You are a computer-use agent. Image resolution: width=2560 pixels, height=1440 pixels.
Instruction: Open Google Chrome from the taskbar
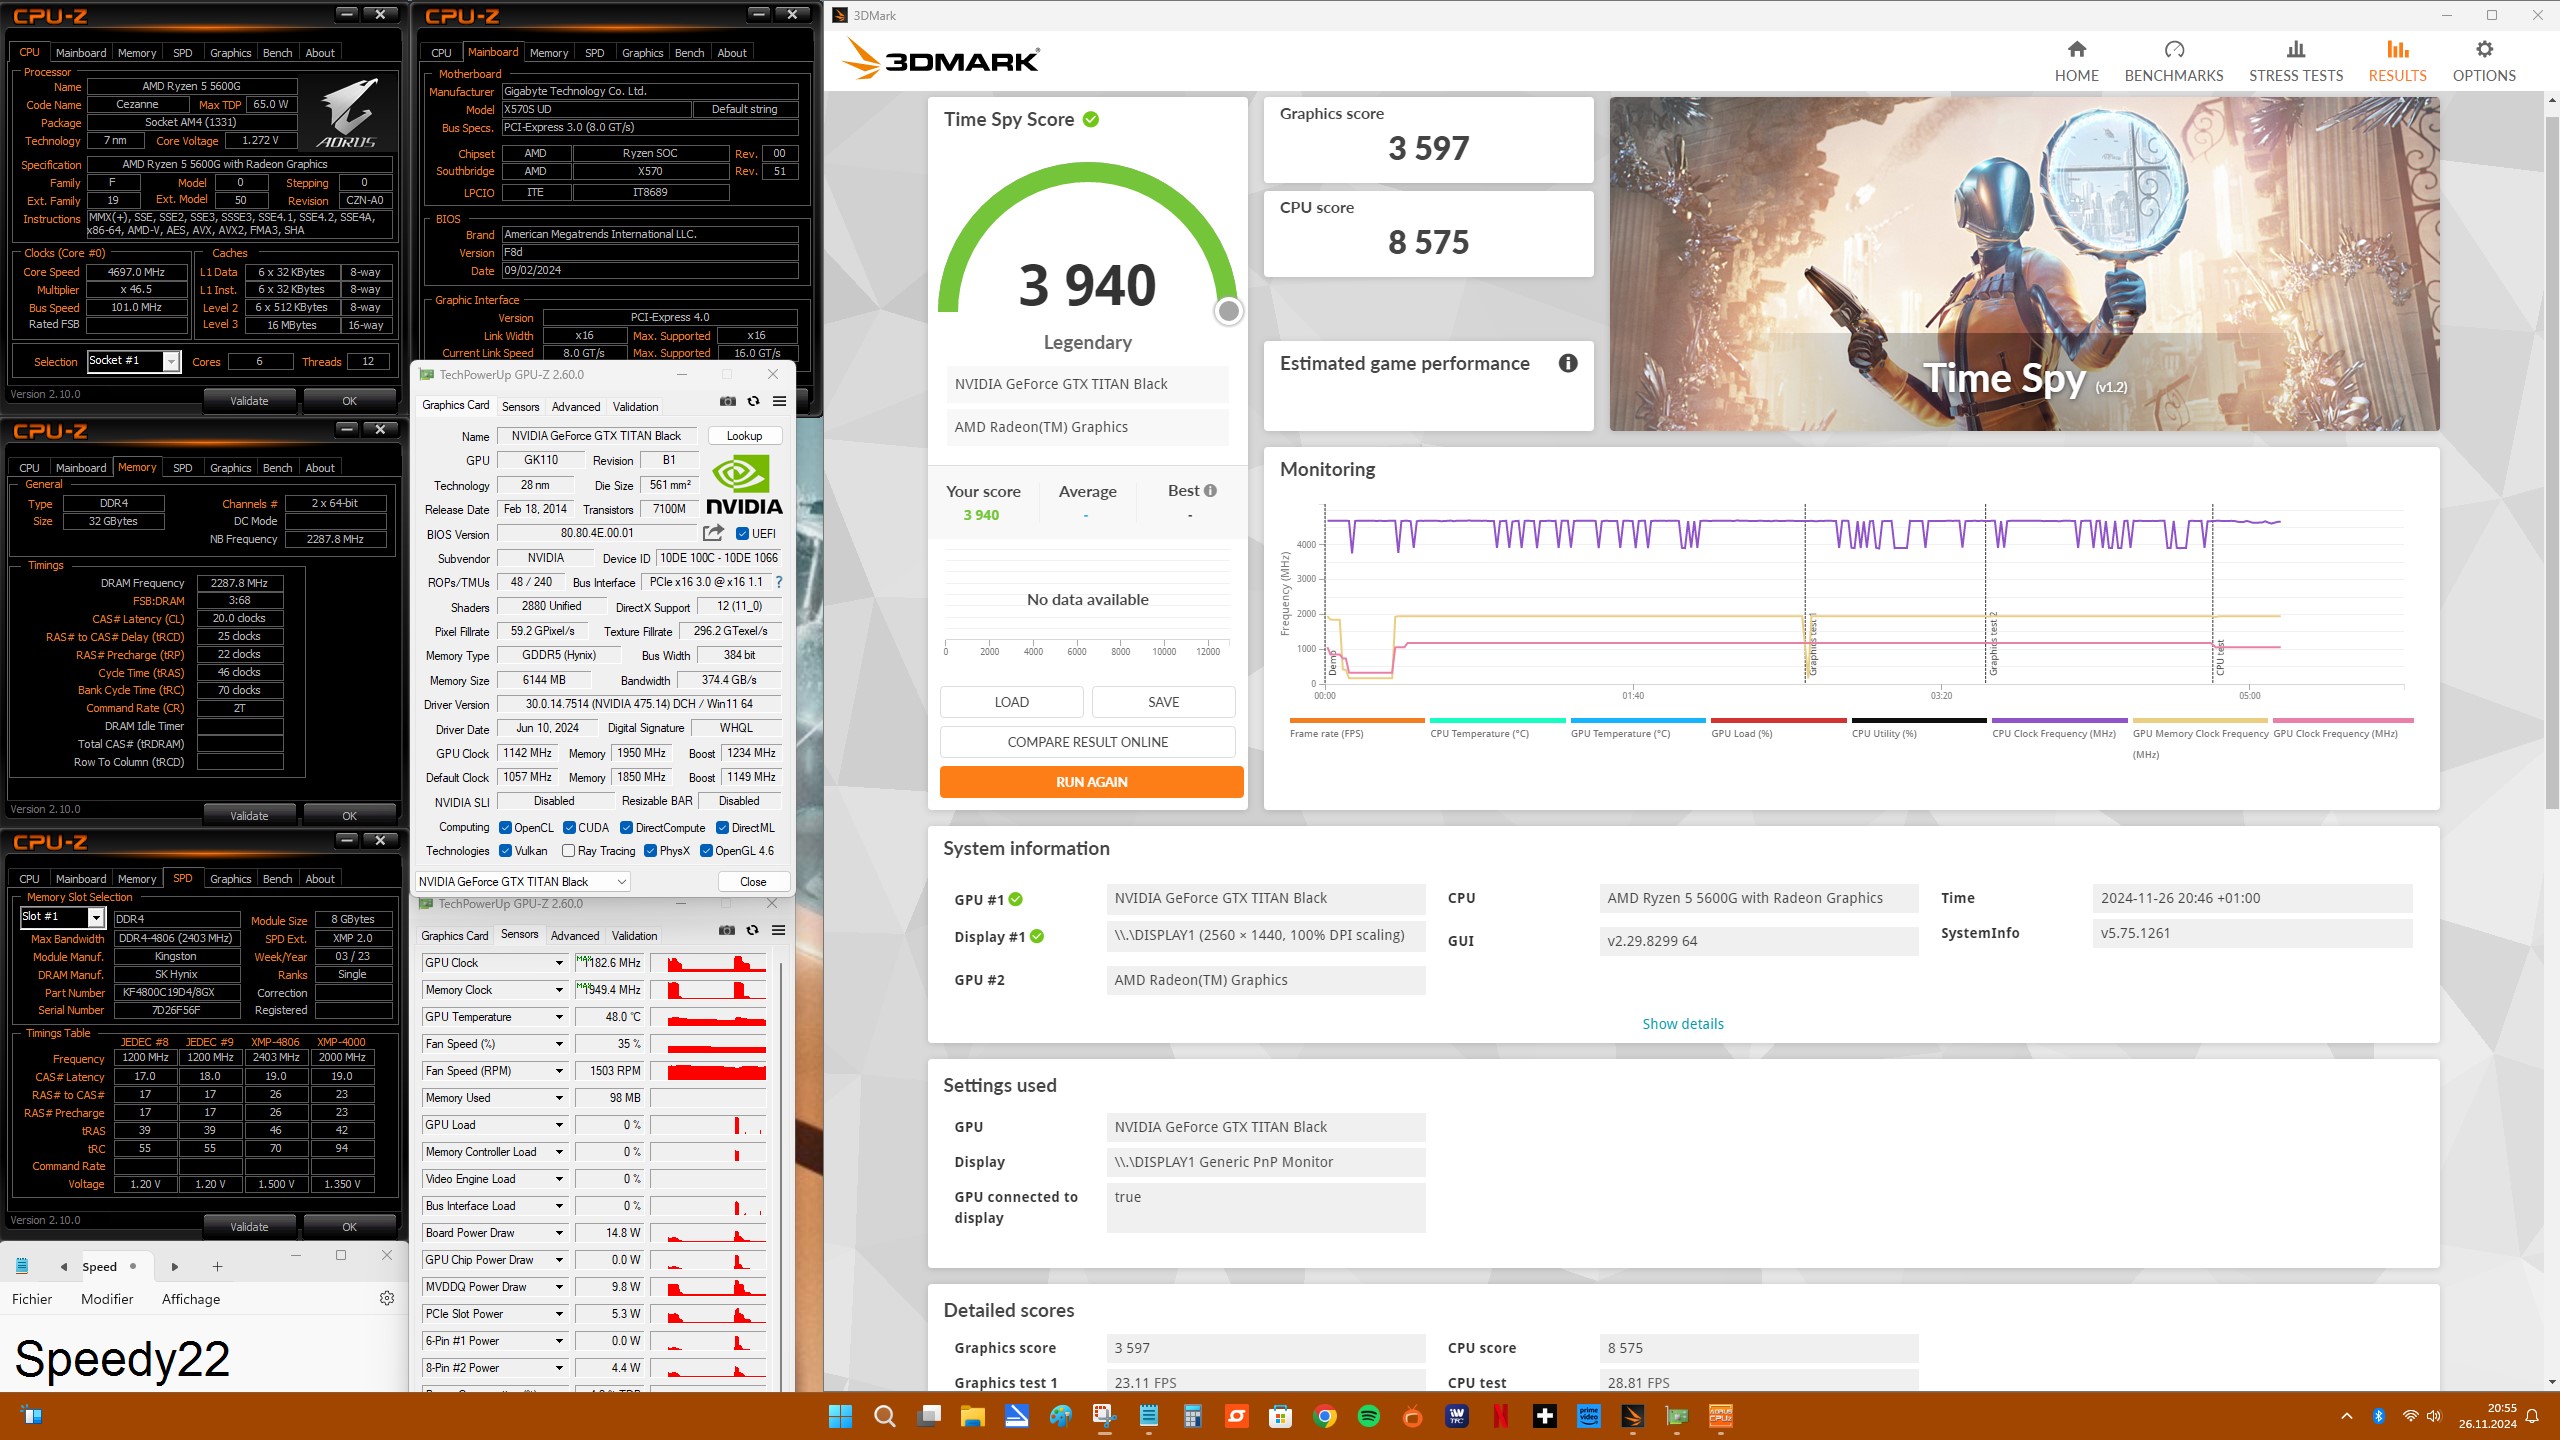pos(1325,1416)
